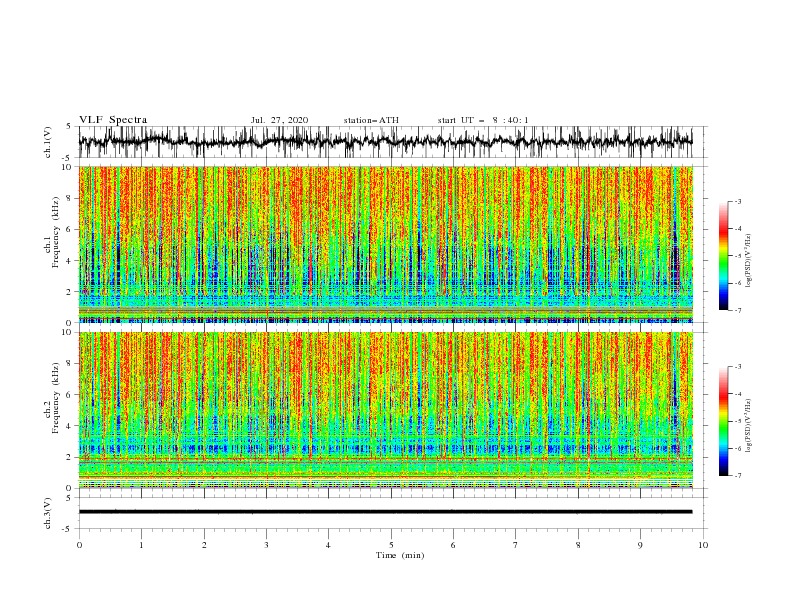This screenshot has height=612, width=792.
Task: Select the date text "Jul. 27, 2020"
Action: [x=279, y=120]
